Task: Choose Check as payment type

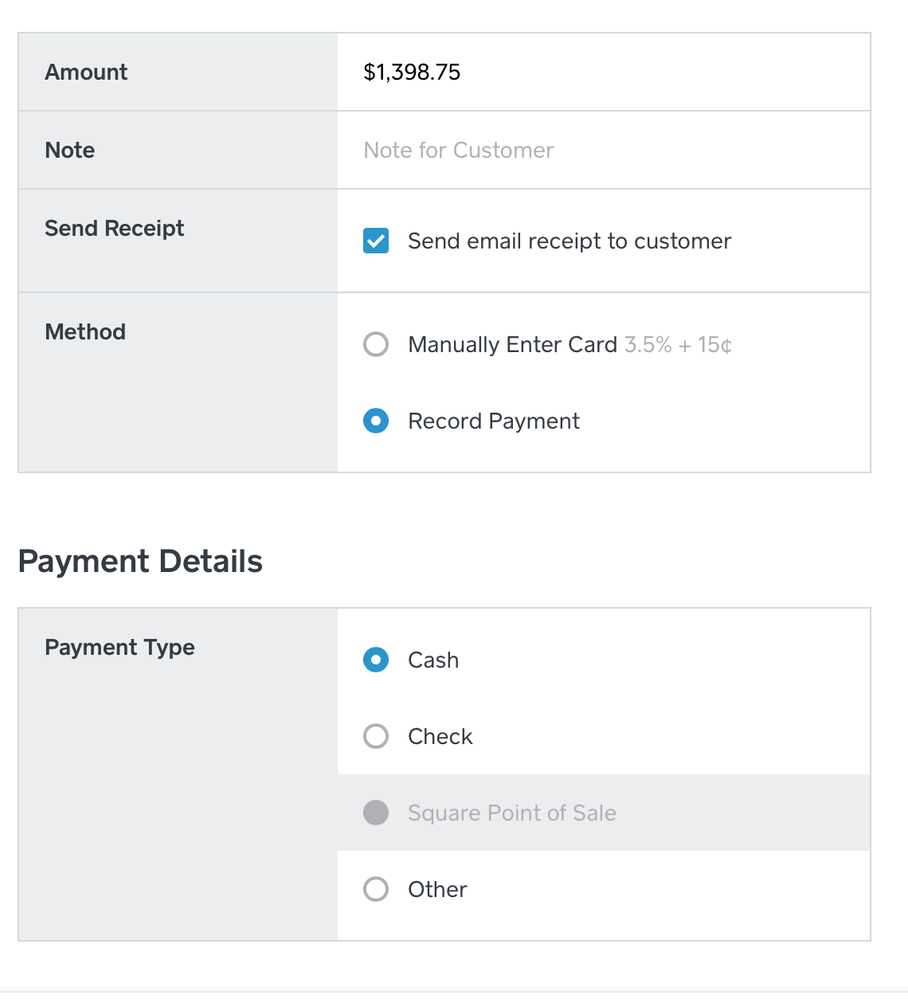Action: point(376,736)
